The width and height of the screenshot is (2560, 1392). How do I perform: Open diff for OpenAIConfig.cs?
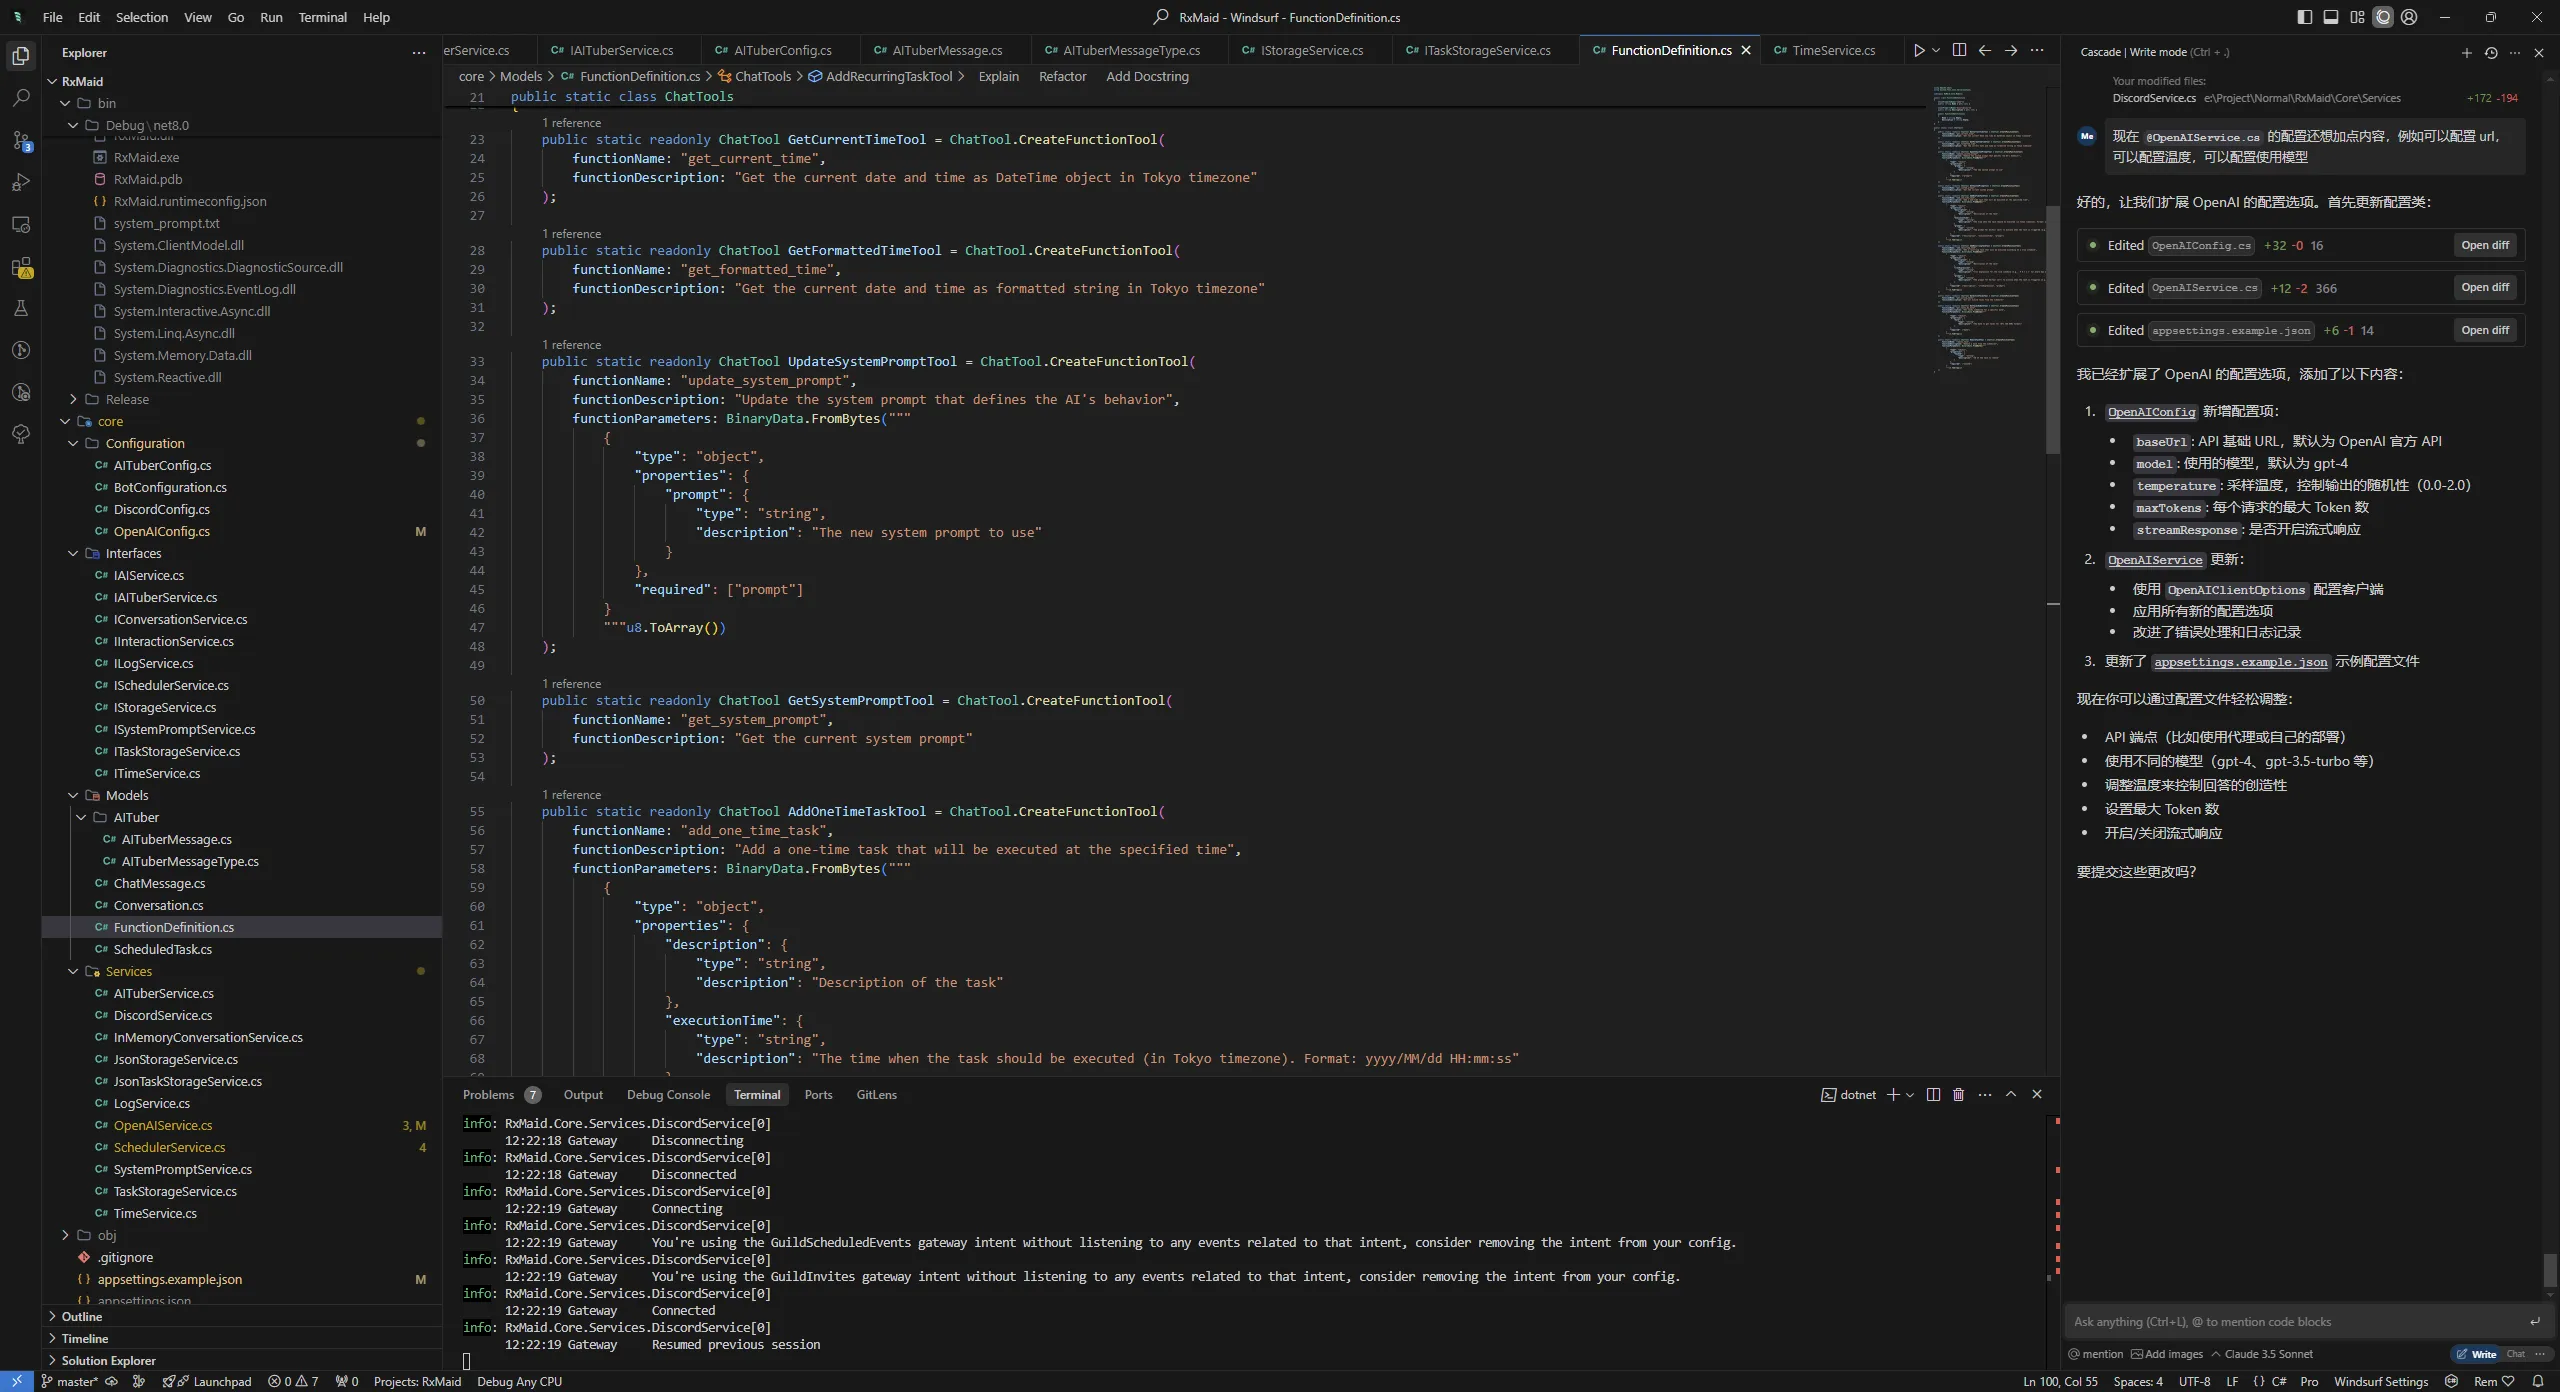(2485, 245)
